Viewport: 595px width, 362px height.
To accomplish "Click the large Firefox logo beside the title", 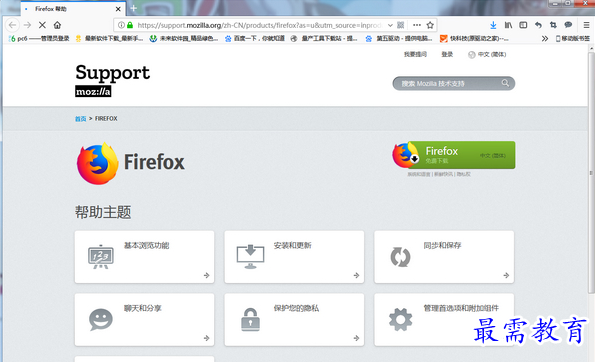I will (x=98, y=164).
